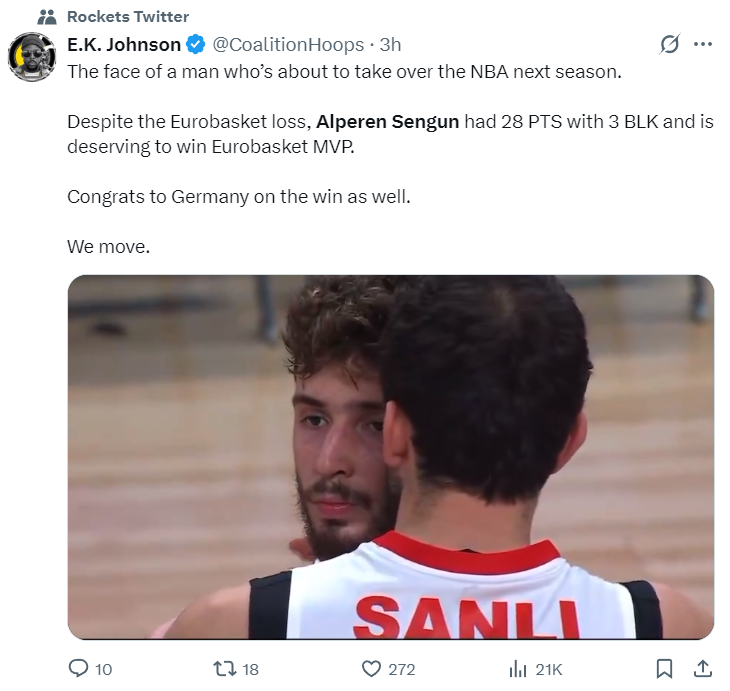Click the Rockets Twitter community people icon

point(47,17)
